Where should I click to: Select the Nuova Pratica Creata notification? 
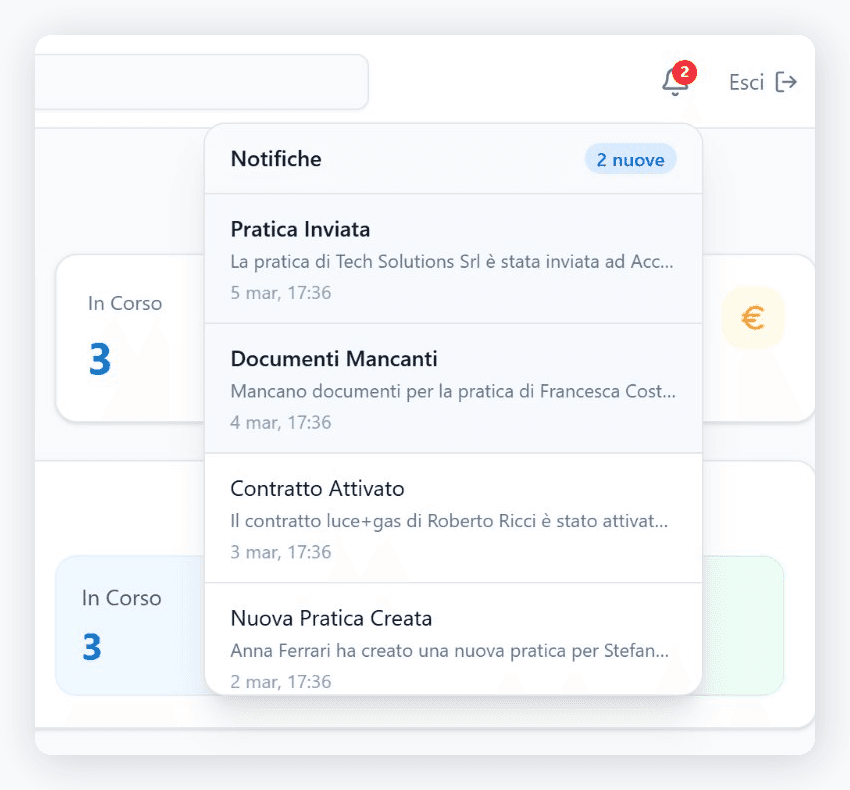pos(330,618)
